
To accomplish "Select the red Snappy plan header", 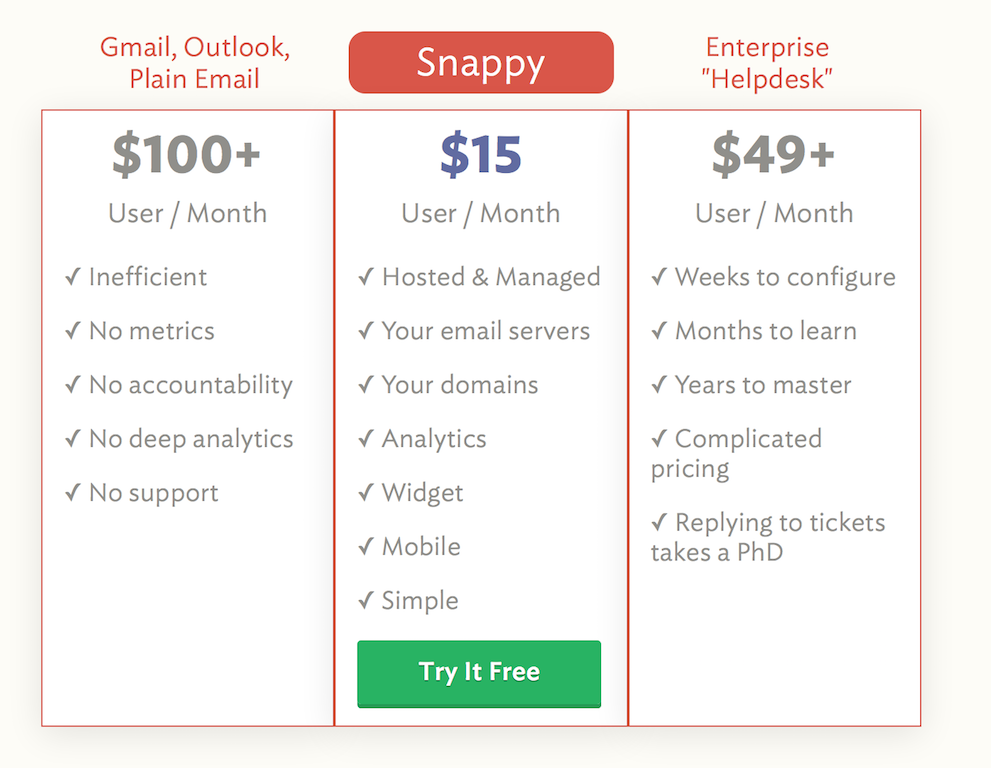I will tap(481, 63).
